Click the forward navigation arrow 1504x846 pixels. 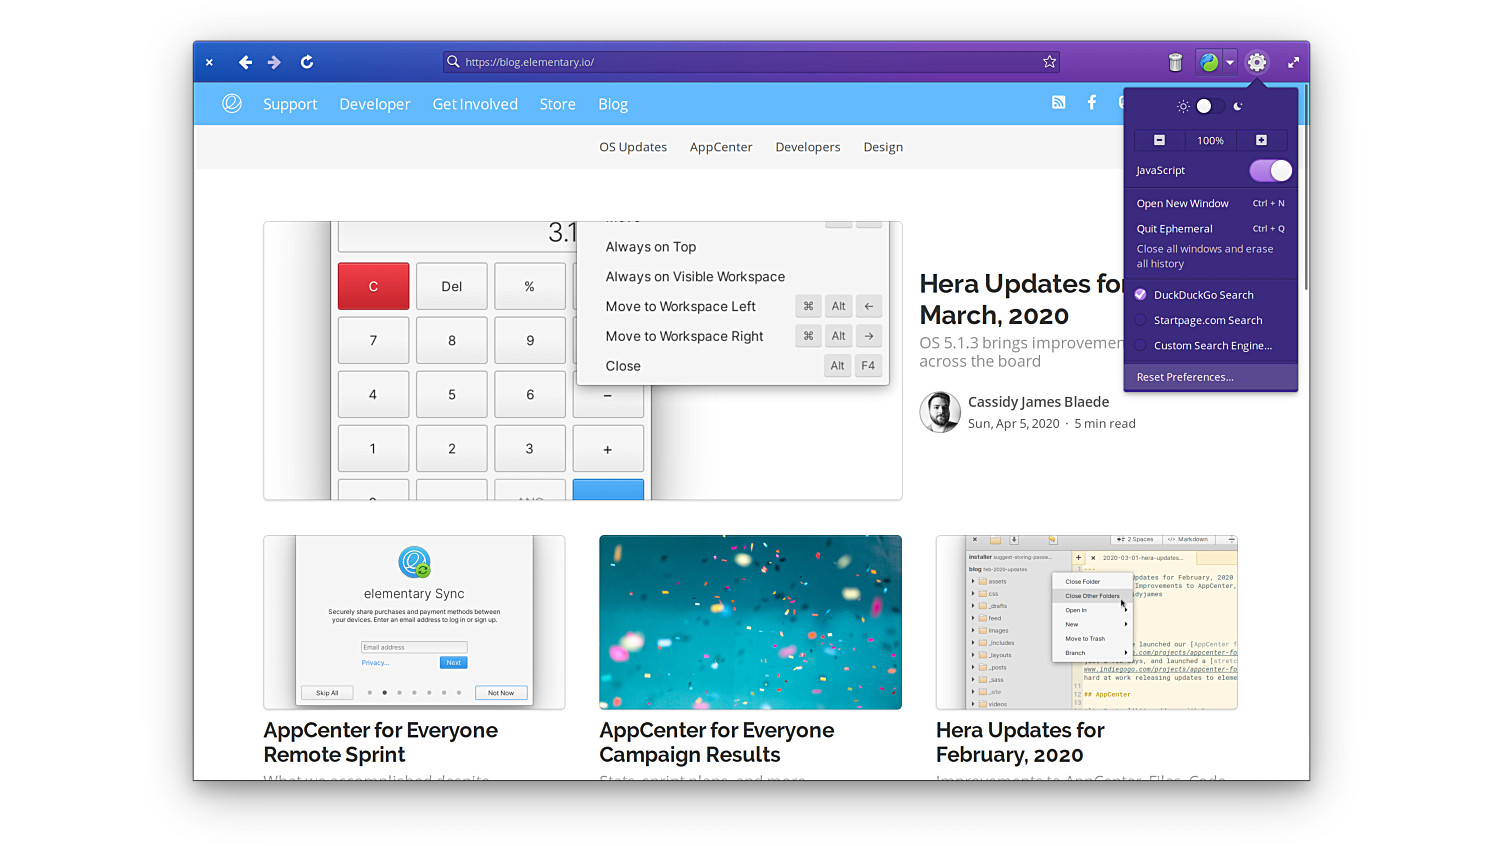click(274, 62)
